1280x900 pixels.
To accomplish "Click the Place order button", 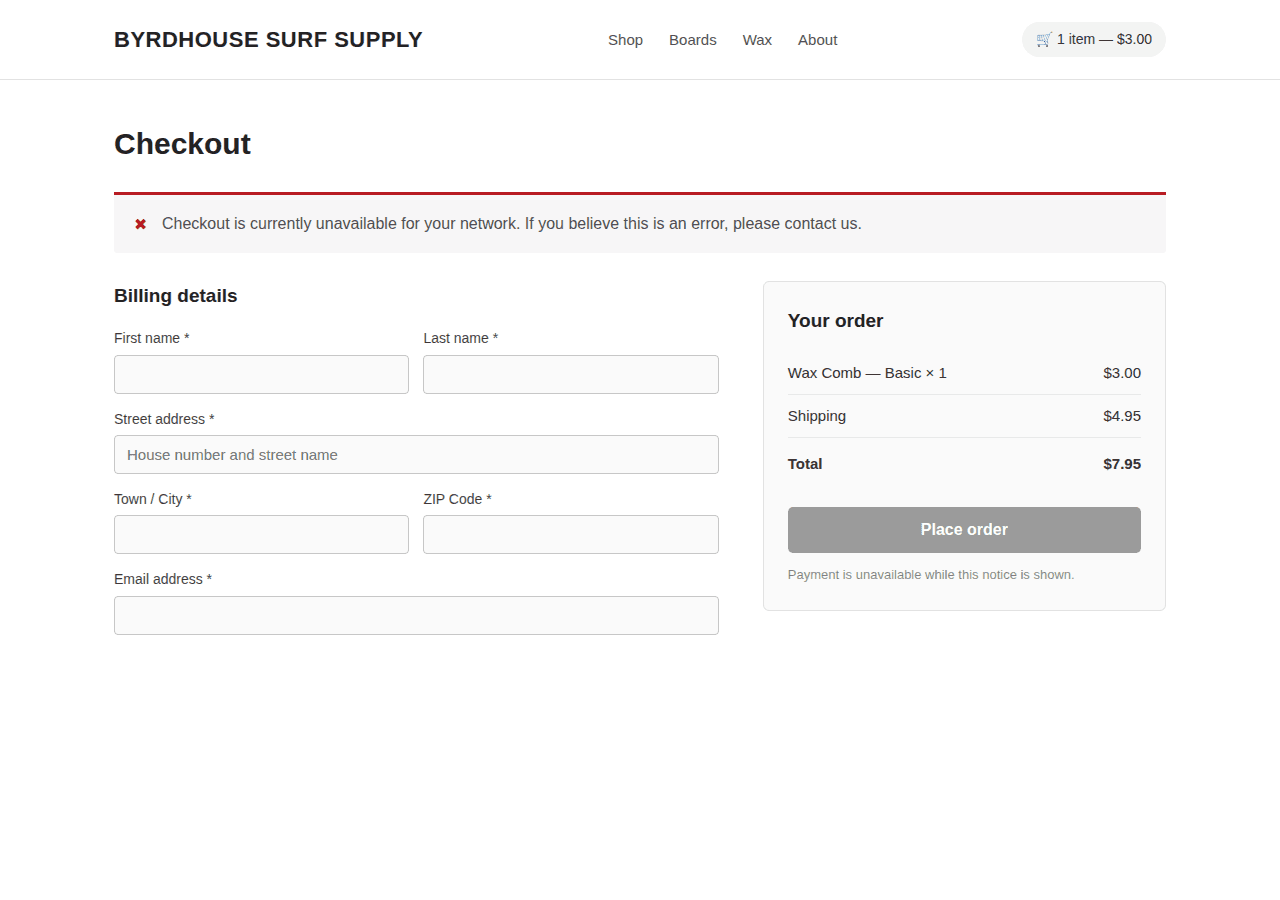I will tap(964, 530).
